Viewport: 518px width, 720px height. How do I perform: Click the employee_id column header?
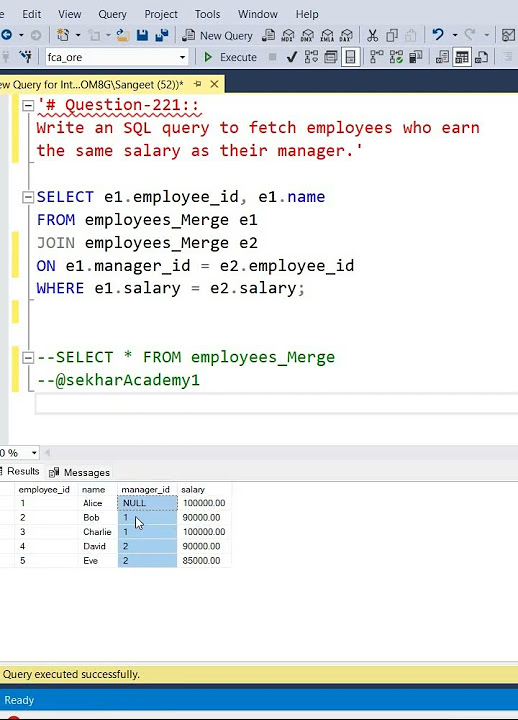pos(46,489)
